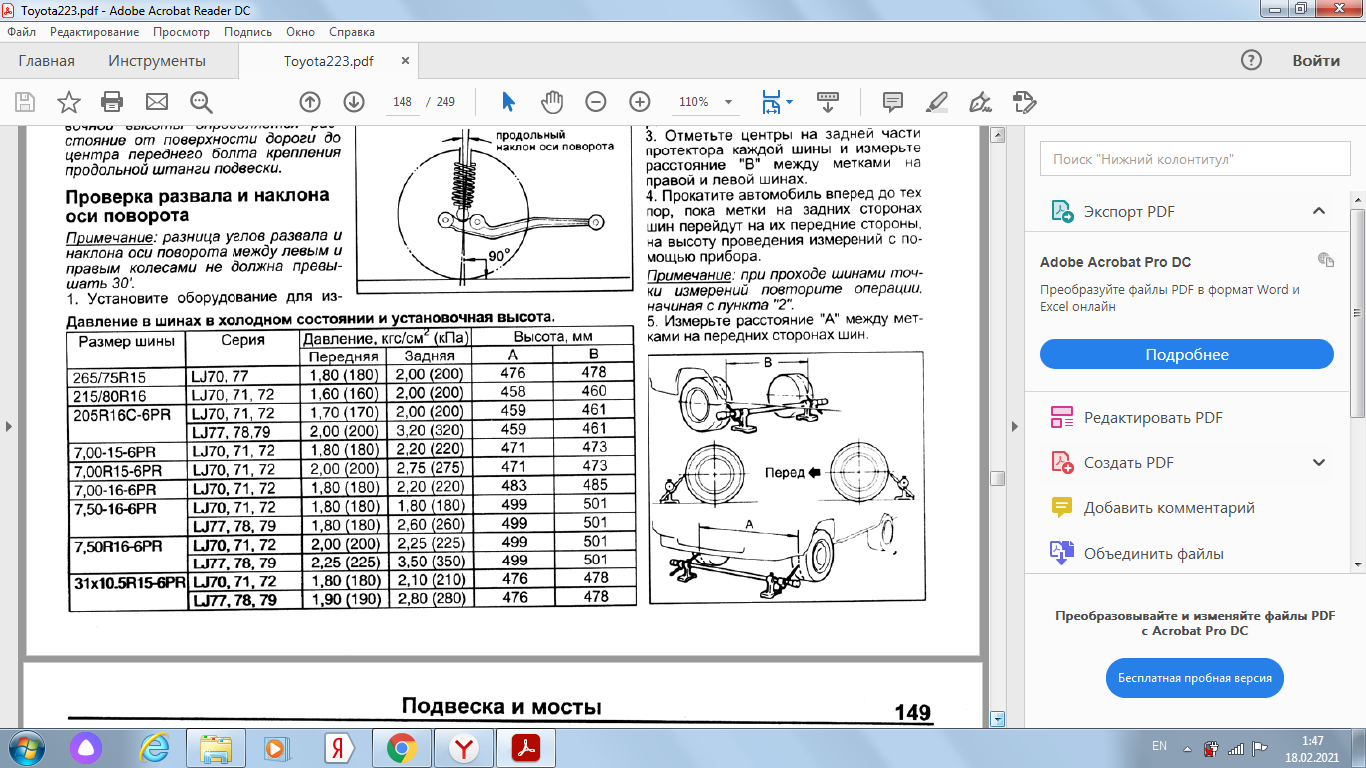Open the Подпись menu

pyautogui.click(x=247, y=32)
